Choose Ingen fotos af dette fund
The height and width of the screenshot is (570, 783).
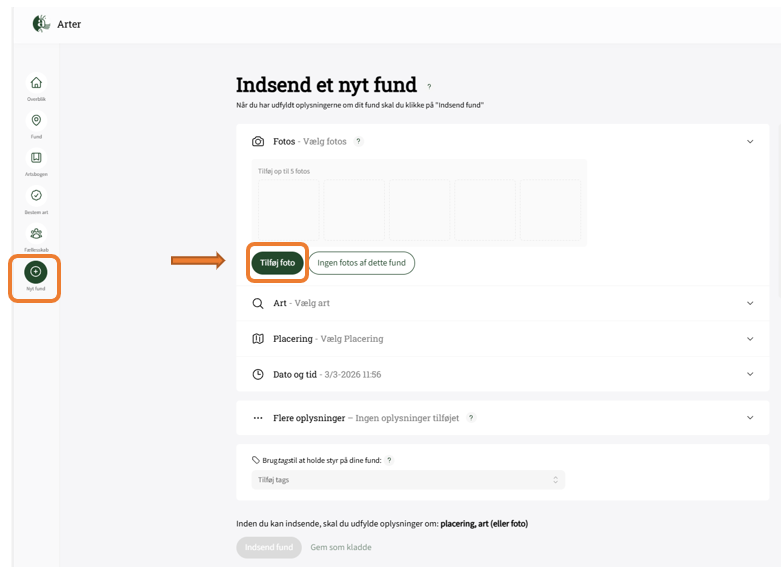pos(361,263)
